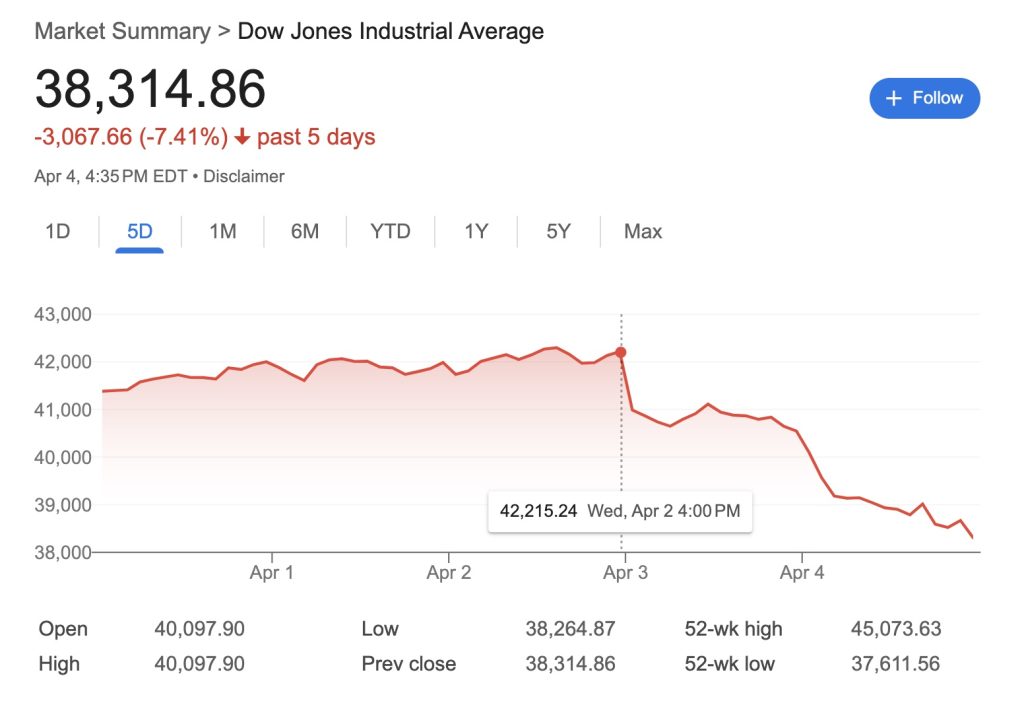Image resolution: width=1024 pixels, height=701 pixels.
Task: Open the Disclaimer link
Action: pyautogui.click(x=243, y=176)
